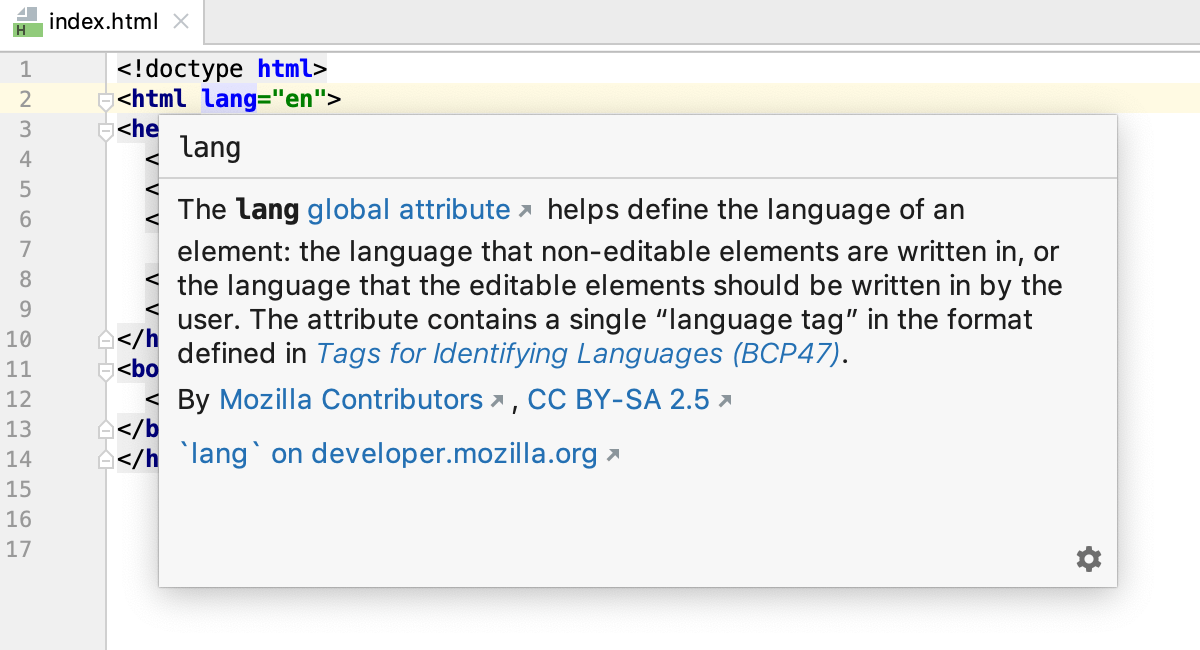Click the HTML file icon on index.html tab
Screen dimensions: 1200x650
pos(25,20)
